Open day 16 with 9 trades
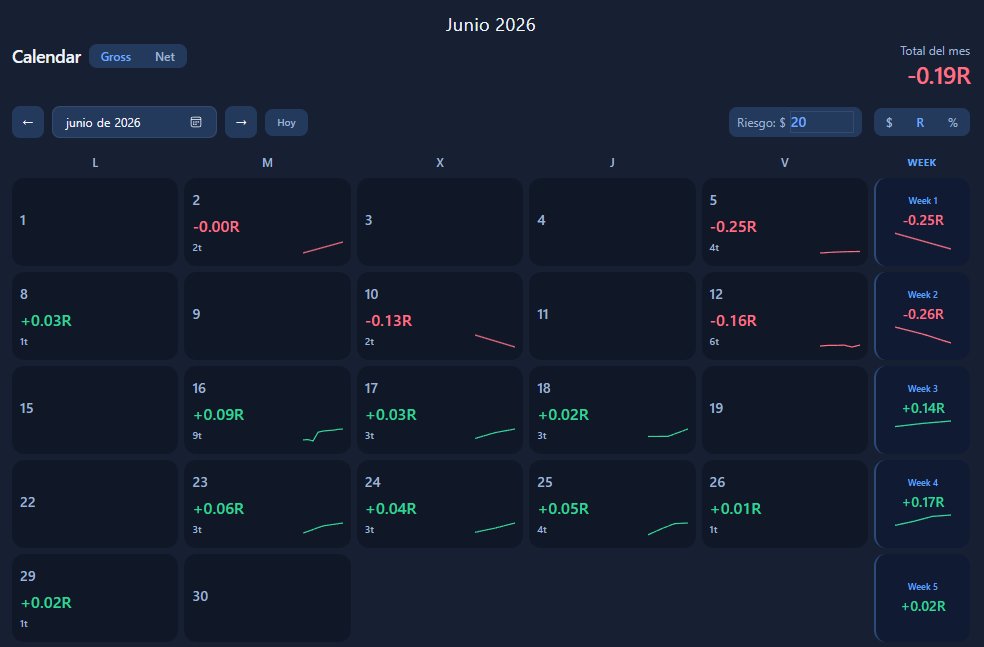 tap(267, 410)
